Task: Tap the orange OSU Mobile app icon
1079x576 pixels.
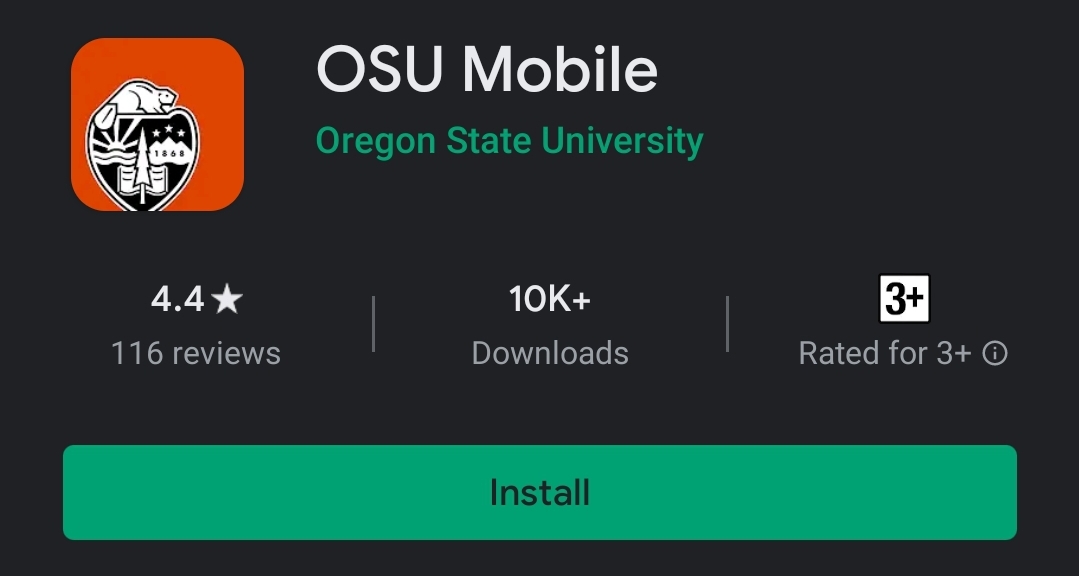Action: click(x=158, y=125)
